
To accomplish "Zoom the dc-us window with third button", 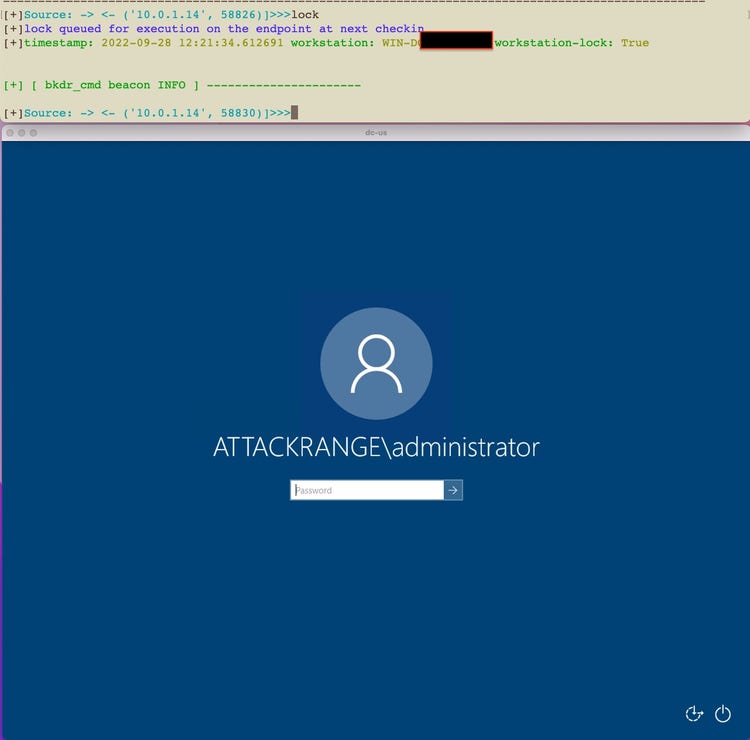I will coord(33,132).
